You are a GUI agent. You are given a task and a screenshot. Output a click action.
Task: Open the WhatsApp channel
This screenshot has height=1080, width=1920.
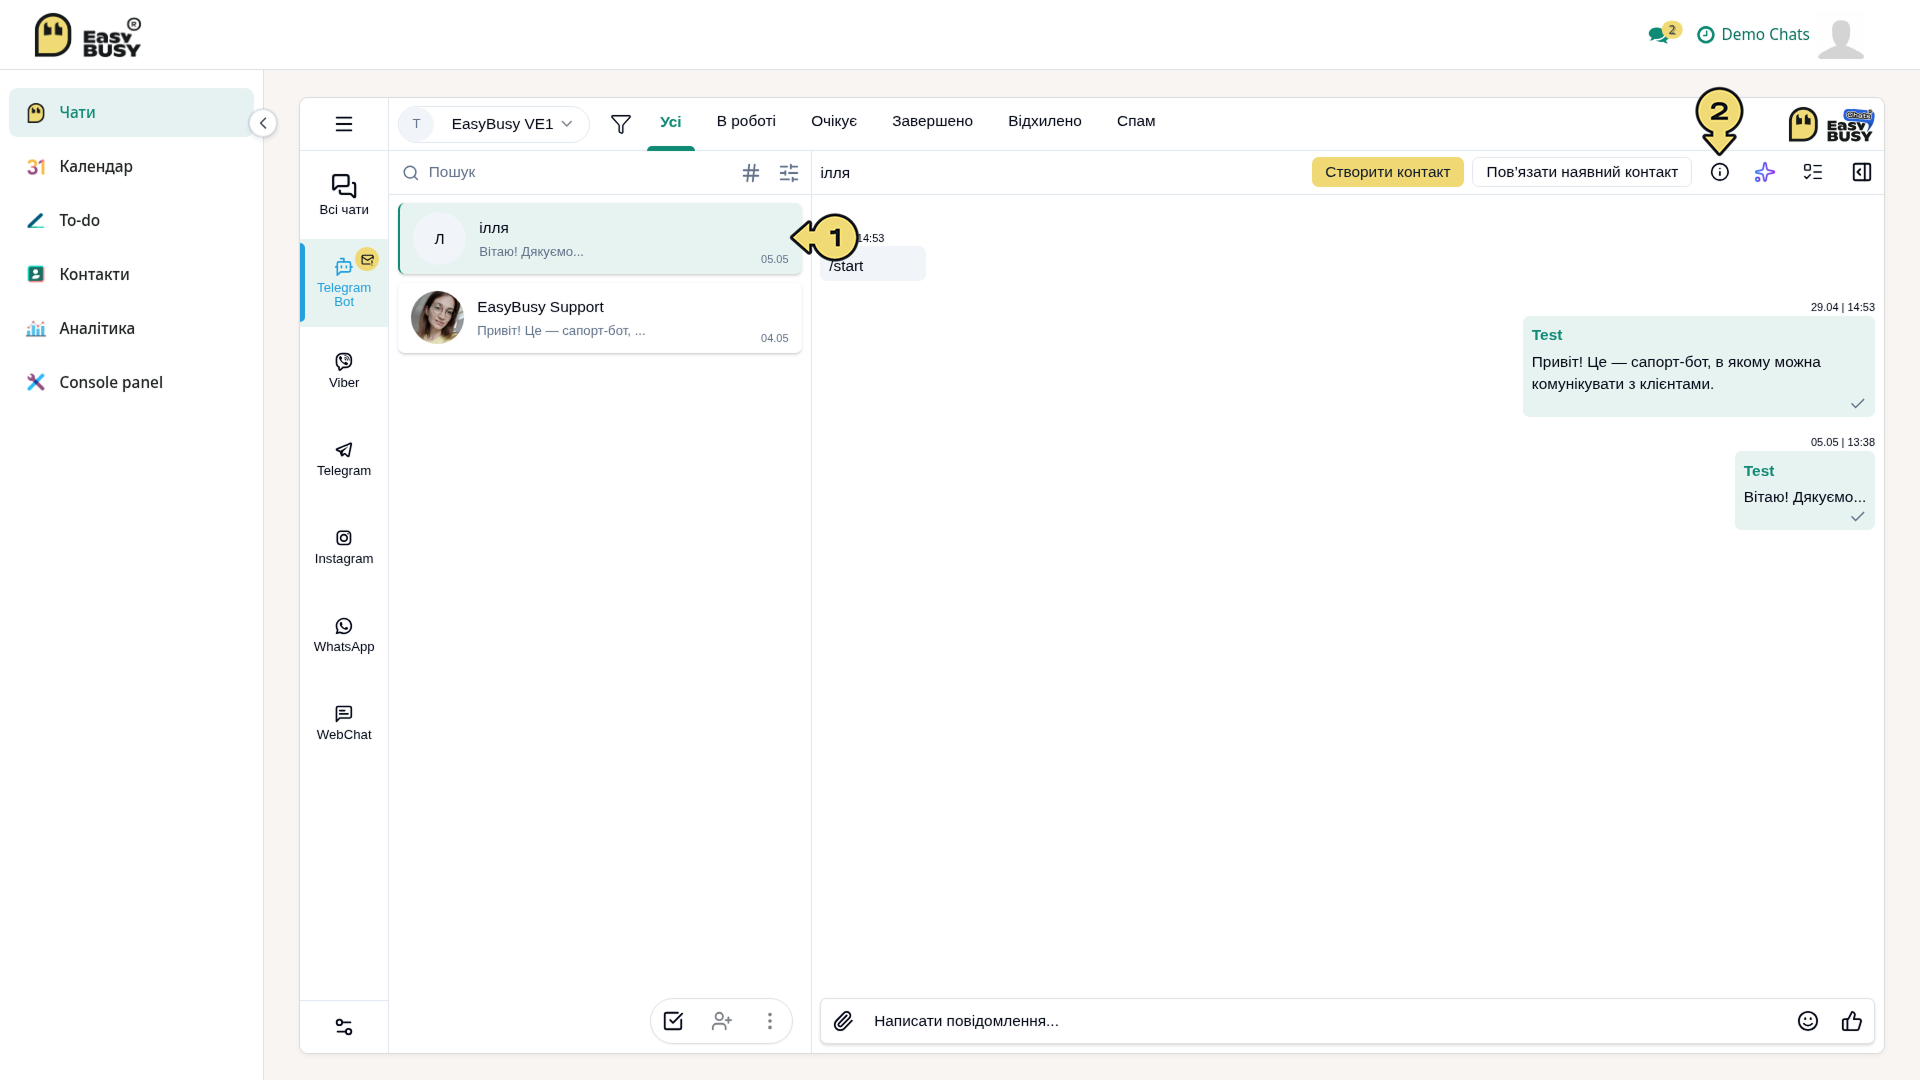[x=343, y=635]
